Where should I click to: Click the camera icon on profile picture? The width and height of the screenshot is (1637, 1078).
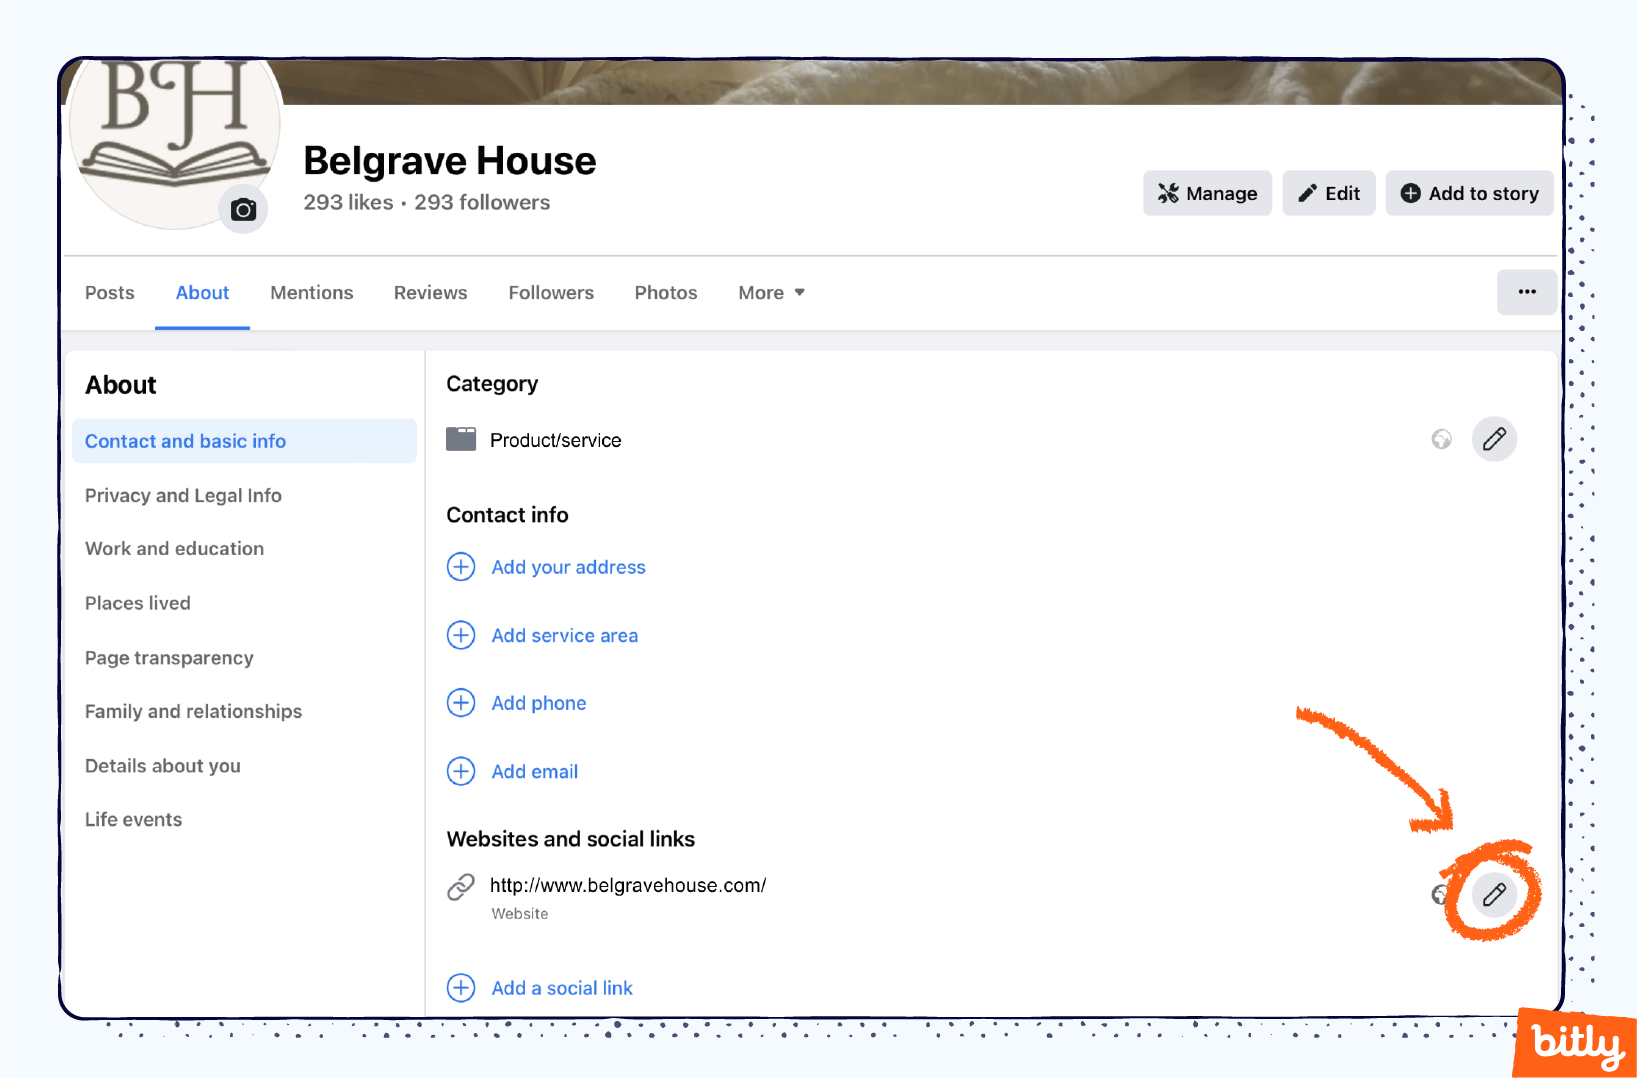[x=243, y=210]
